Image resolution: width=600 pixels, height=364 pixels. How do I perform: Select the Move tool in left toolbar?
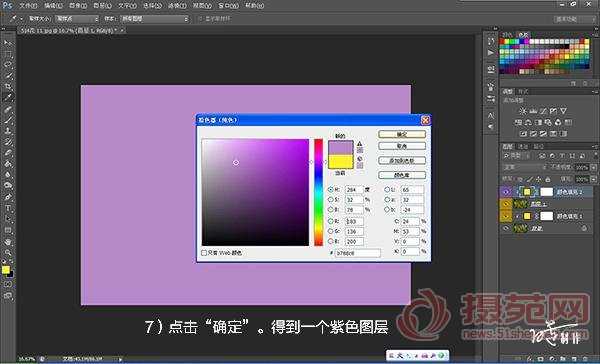pos(8,43)
